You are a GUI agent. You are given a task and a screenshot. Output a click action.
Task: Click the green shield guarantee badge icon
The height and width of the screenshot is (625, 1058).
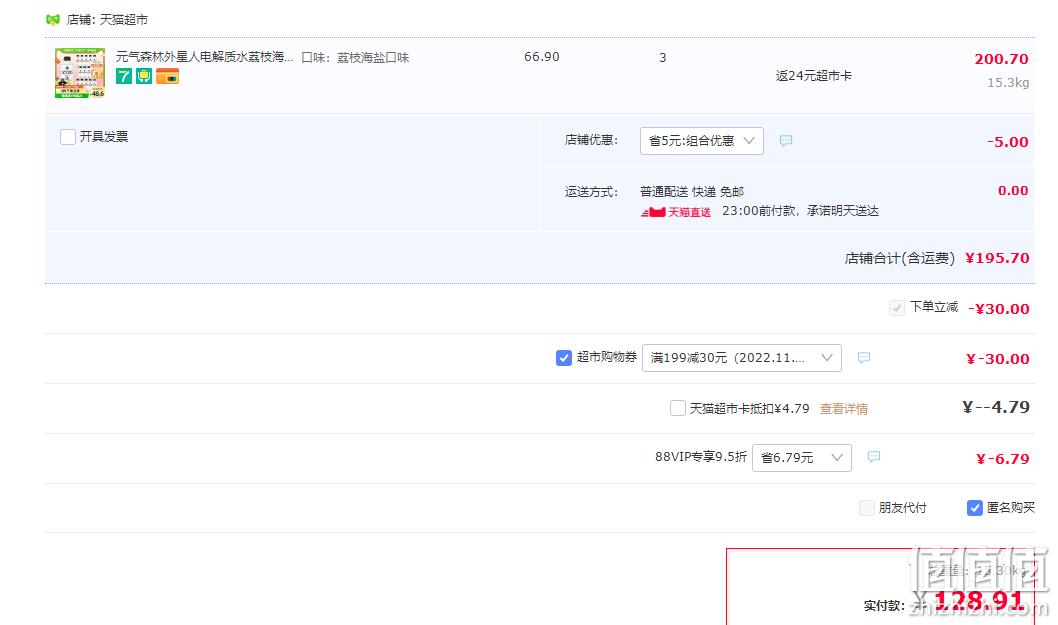pyautogui.click(x=144, y=76)
